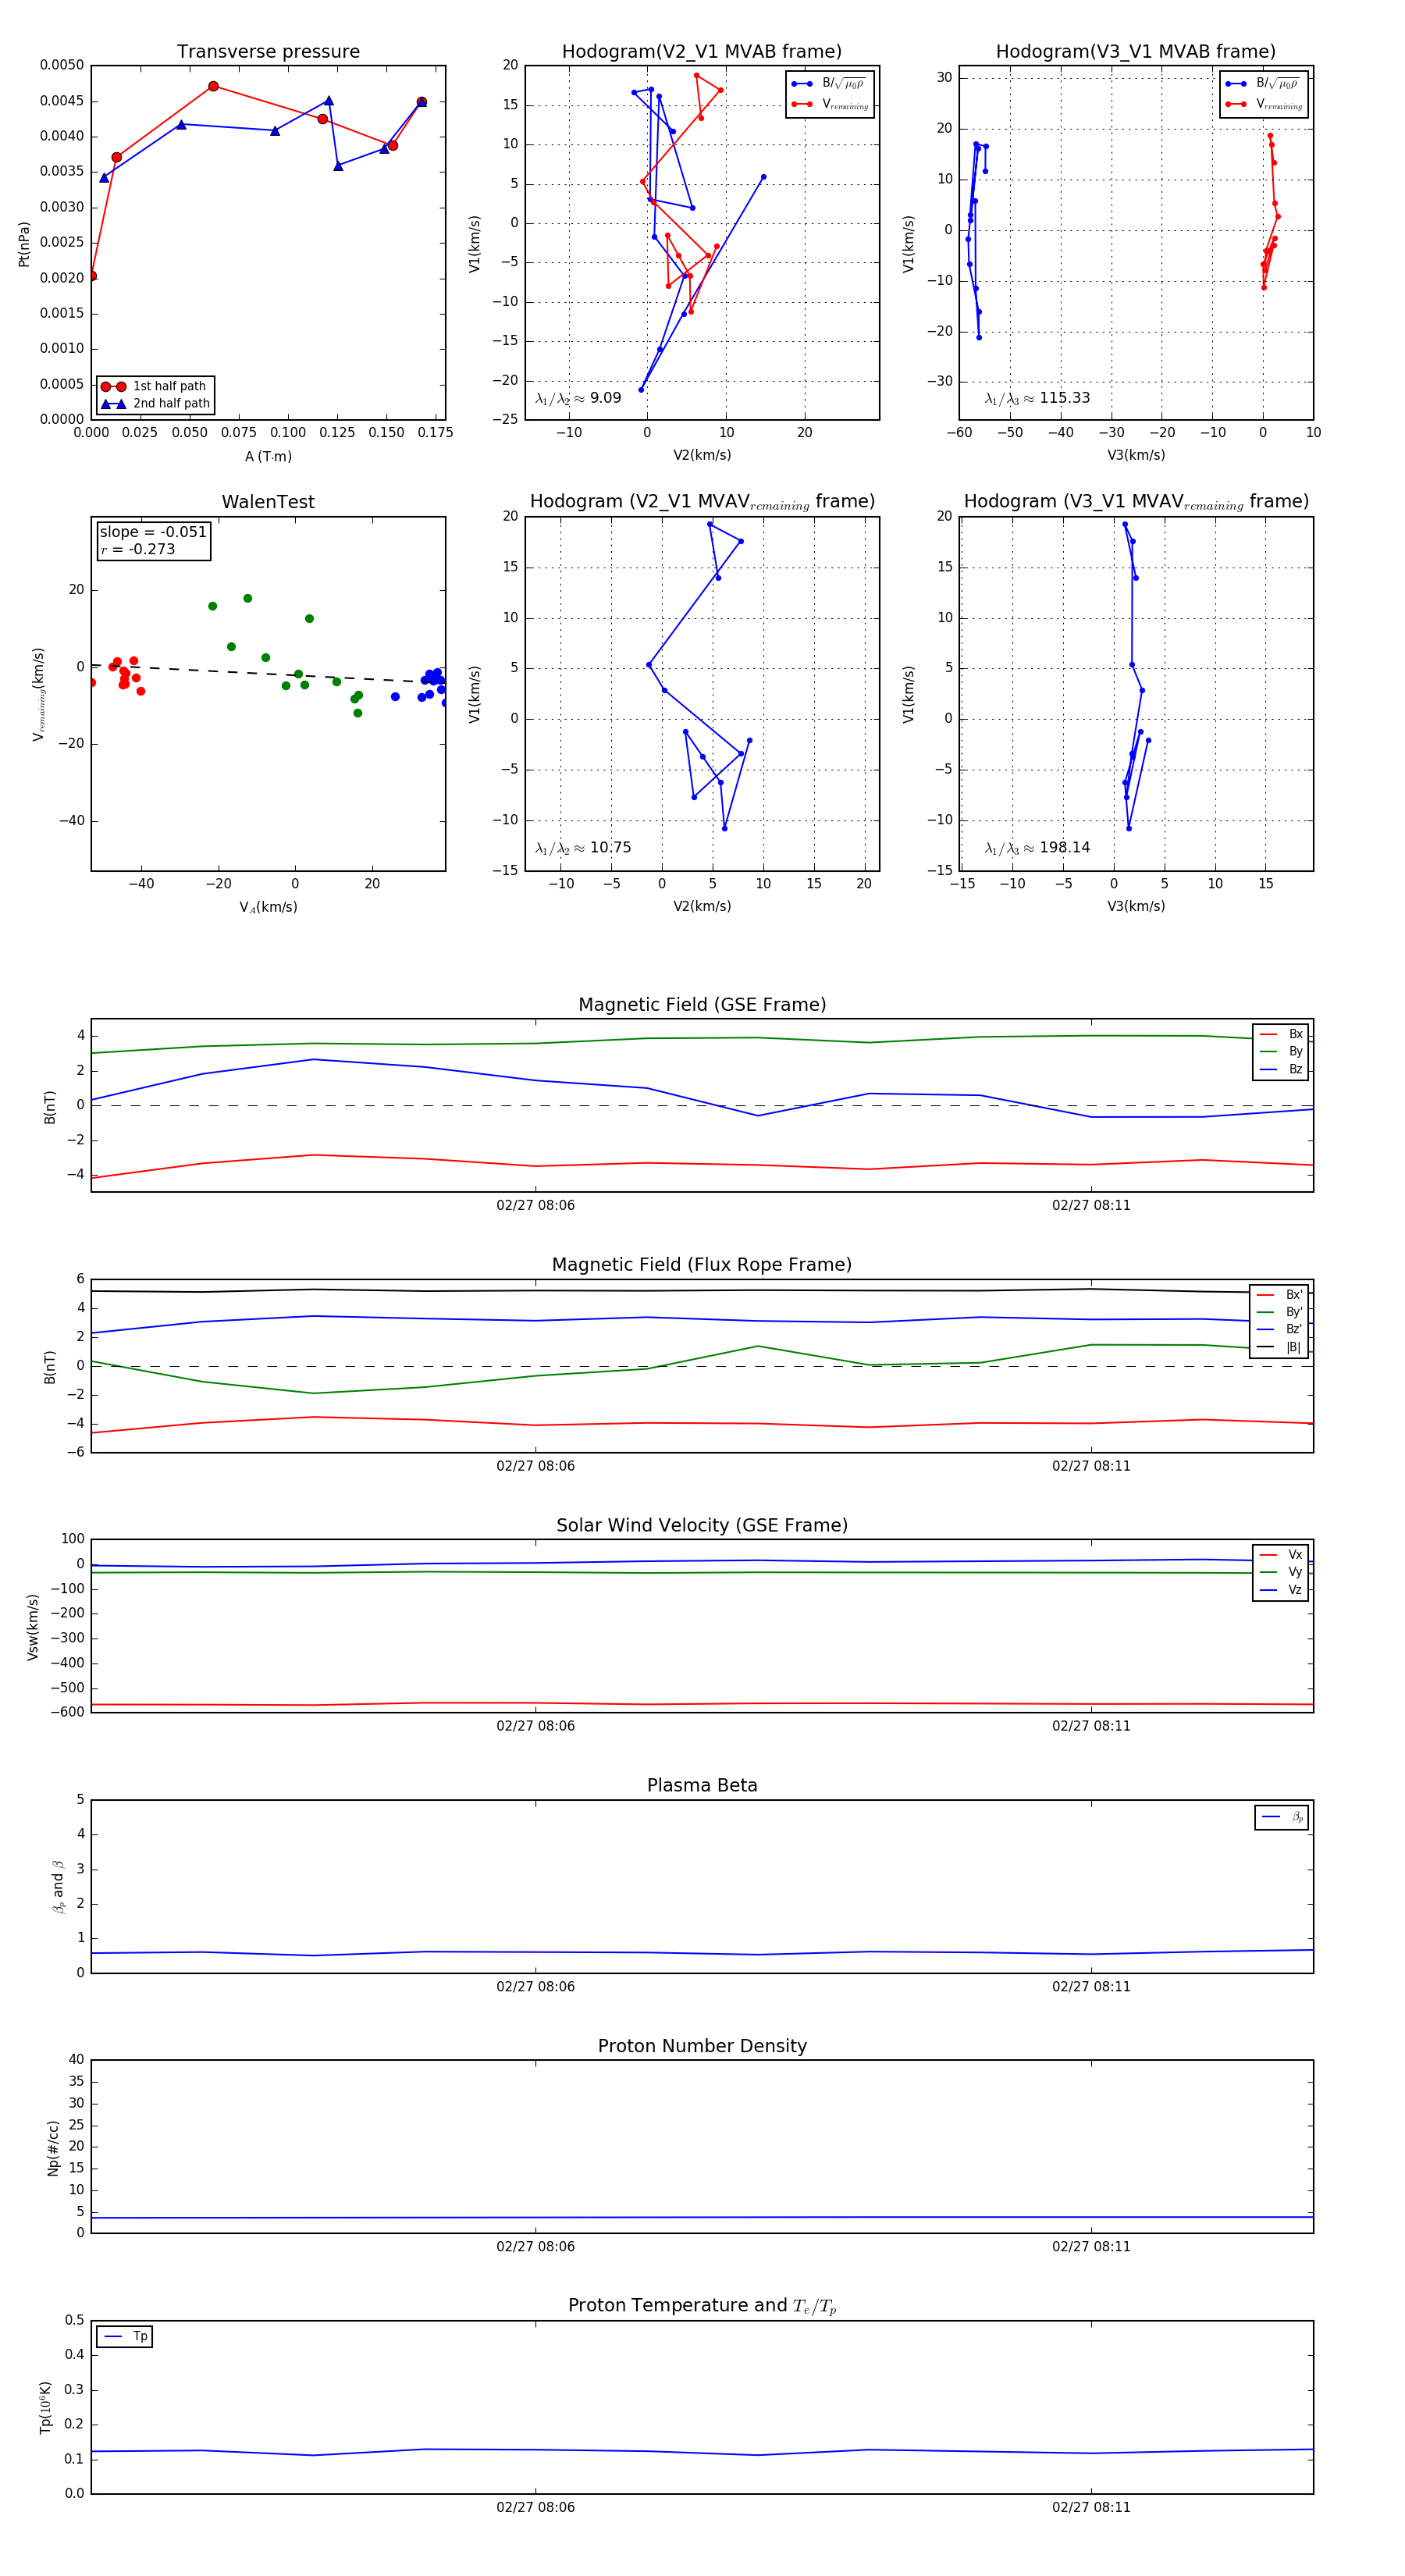Click the 'Magnetic Field (GSE Frame)' title
Image resolution: width=1405 pixels, height=2576 pixels.
702,1005
